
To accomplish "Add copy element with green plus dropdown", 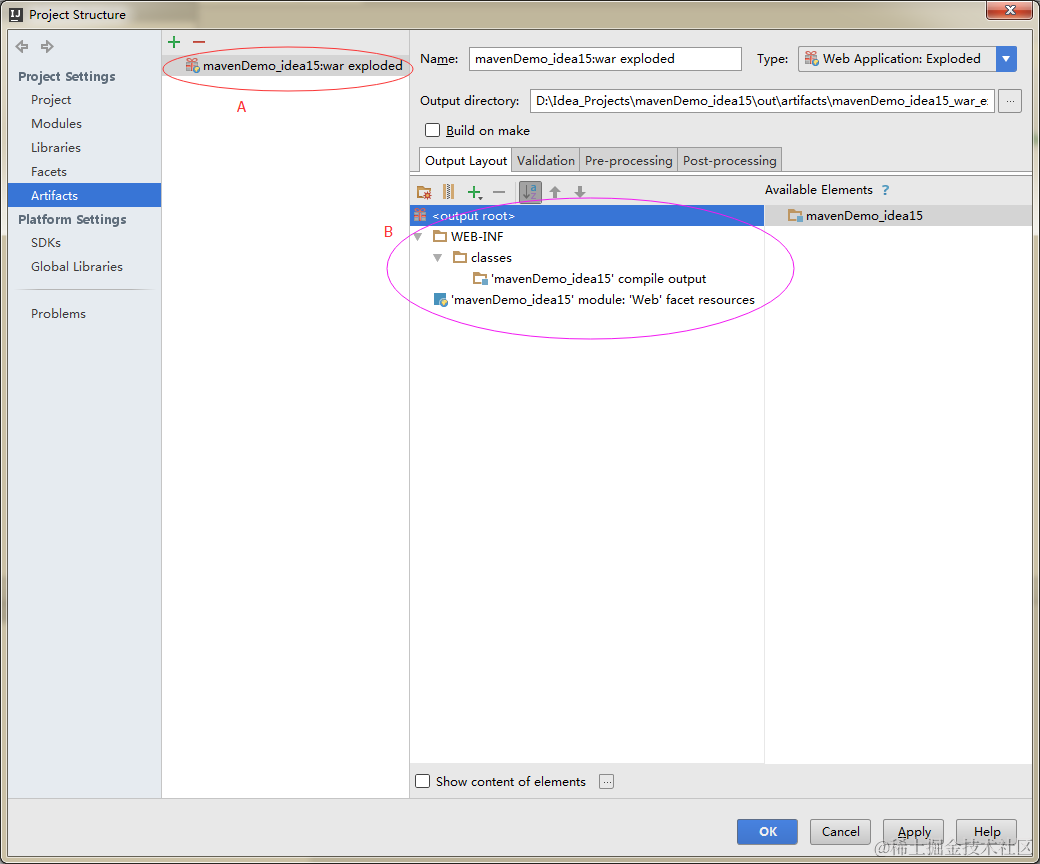I will [474, 192].
